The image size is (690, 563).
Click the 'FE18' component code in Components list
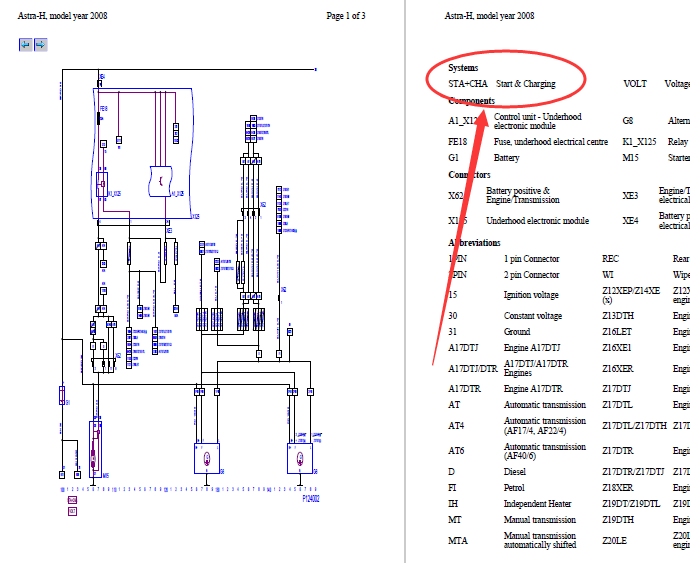458,142
